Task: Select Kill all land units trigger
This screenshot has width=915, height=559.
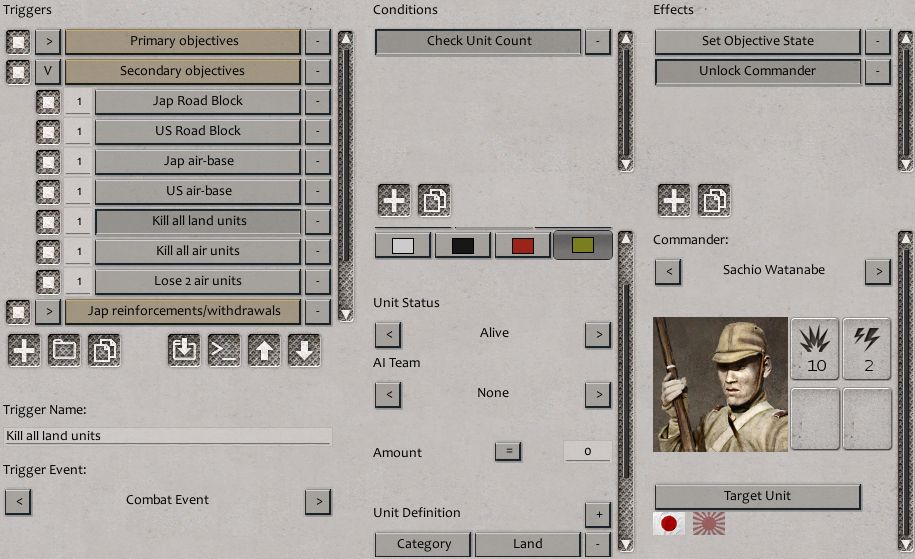Action: point(198,221)
